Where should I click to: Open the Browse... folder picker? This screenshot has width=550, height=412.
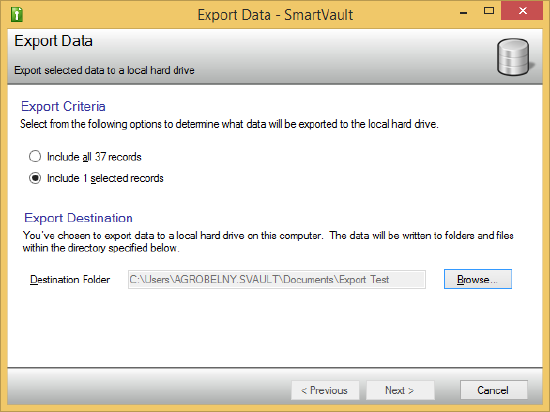pyautogui.click(x=478, y=279)
